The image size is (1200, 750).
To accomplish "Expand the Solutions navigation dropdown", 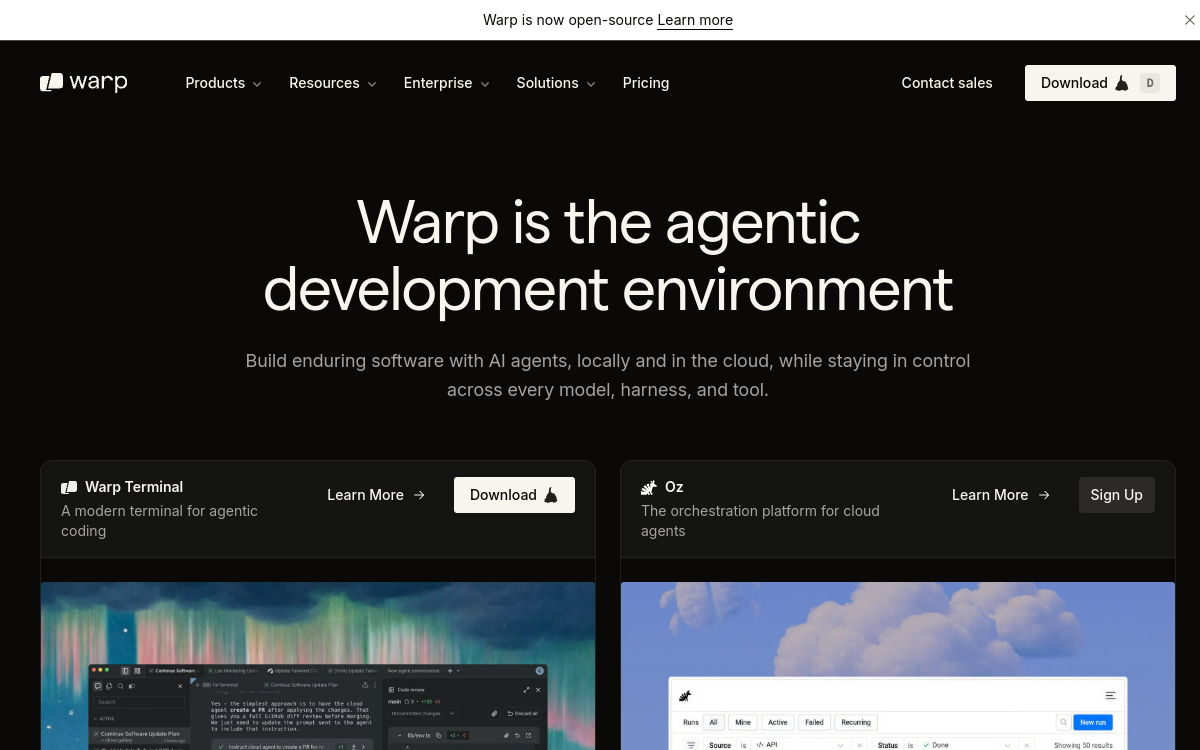I will 556,83.
